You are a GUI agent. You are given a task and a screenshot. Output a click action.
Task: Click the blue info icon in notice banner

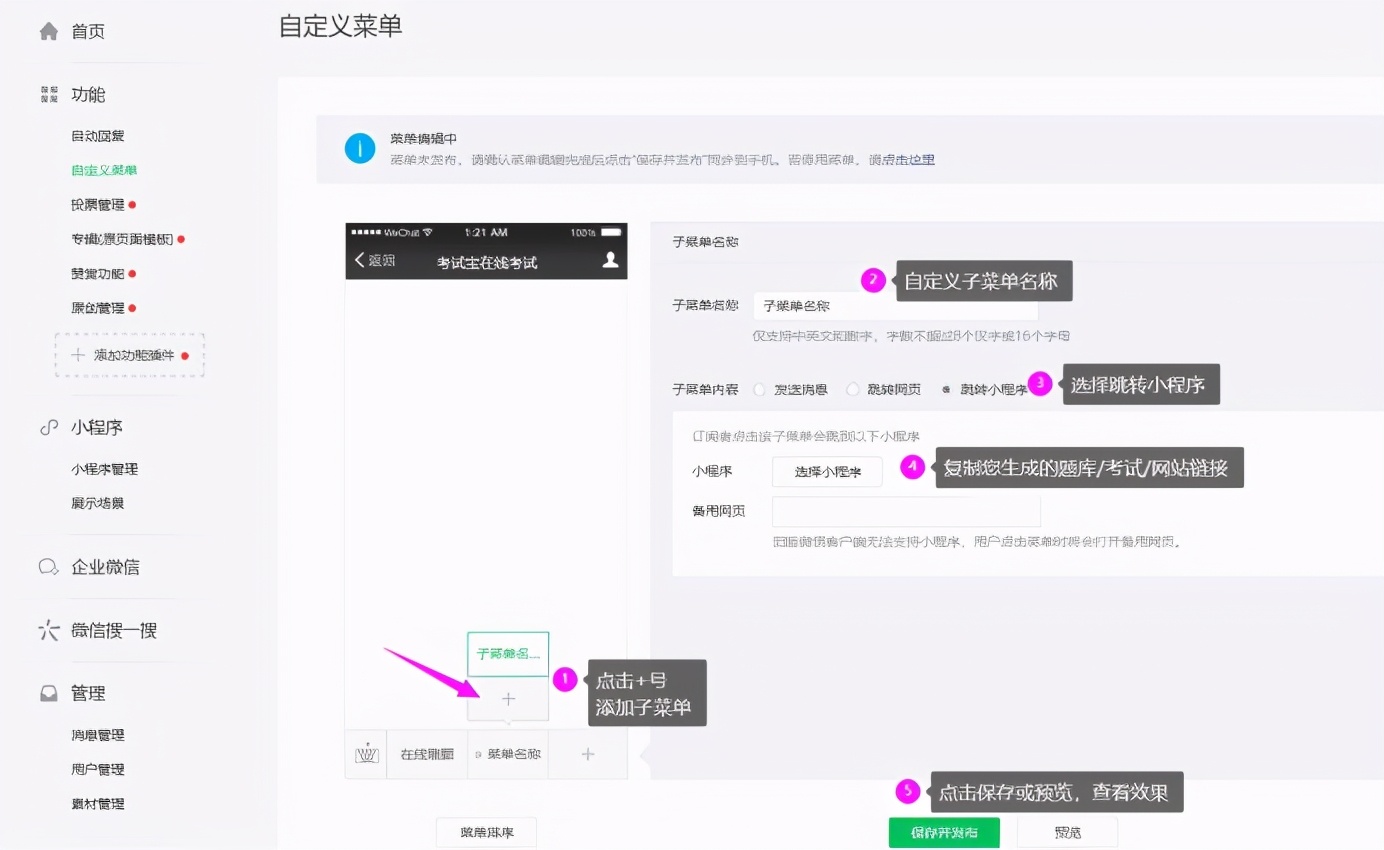tap(360, 148)
